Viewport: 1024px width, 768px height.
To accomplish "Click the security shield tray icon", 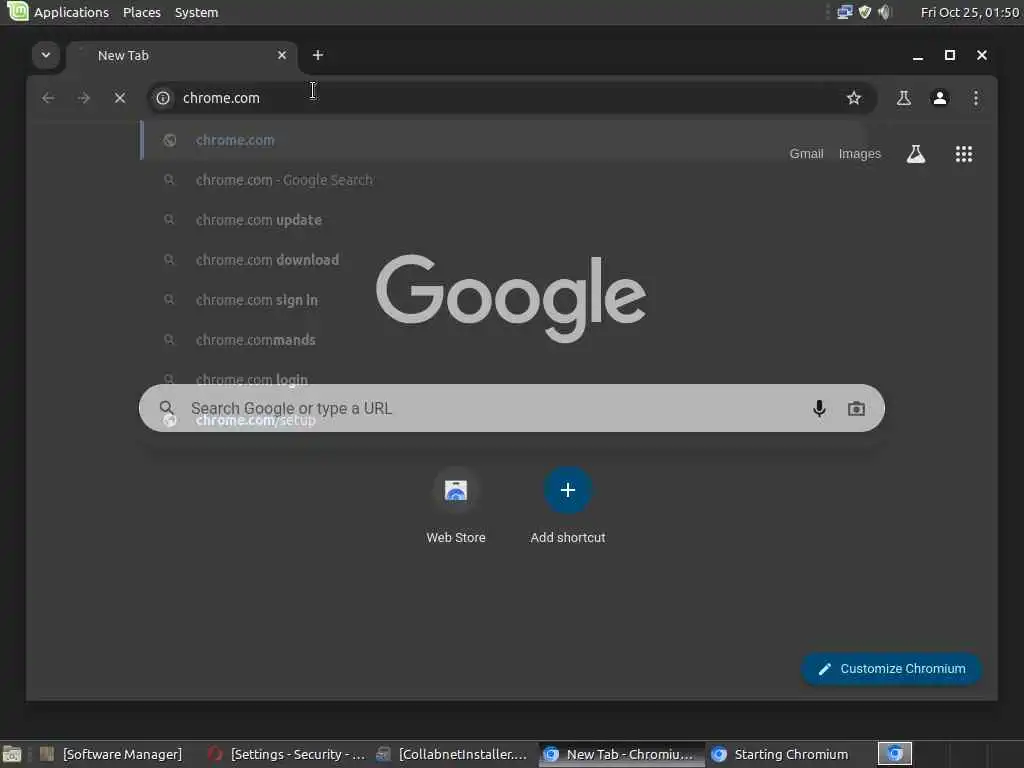I will 865,12.
